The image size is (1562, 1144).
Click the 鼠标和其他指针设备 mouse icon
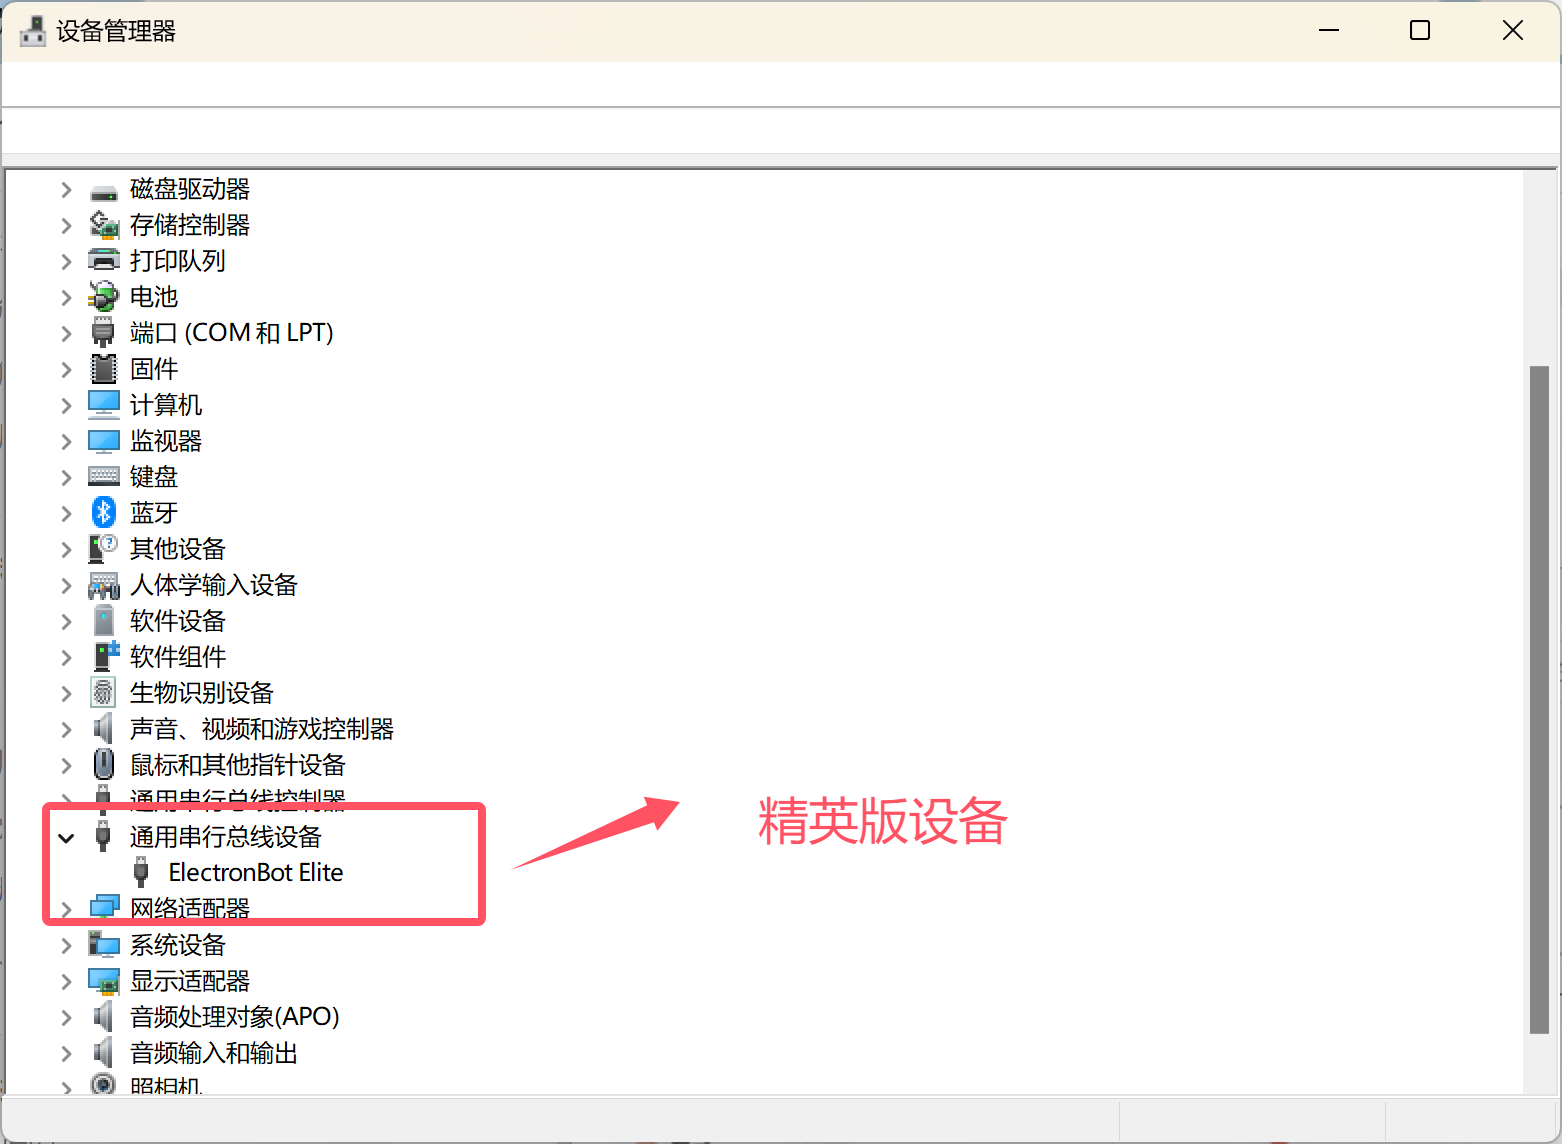pyautogui.click(x=104, y=766)
